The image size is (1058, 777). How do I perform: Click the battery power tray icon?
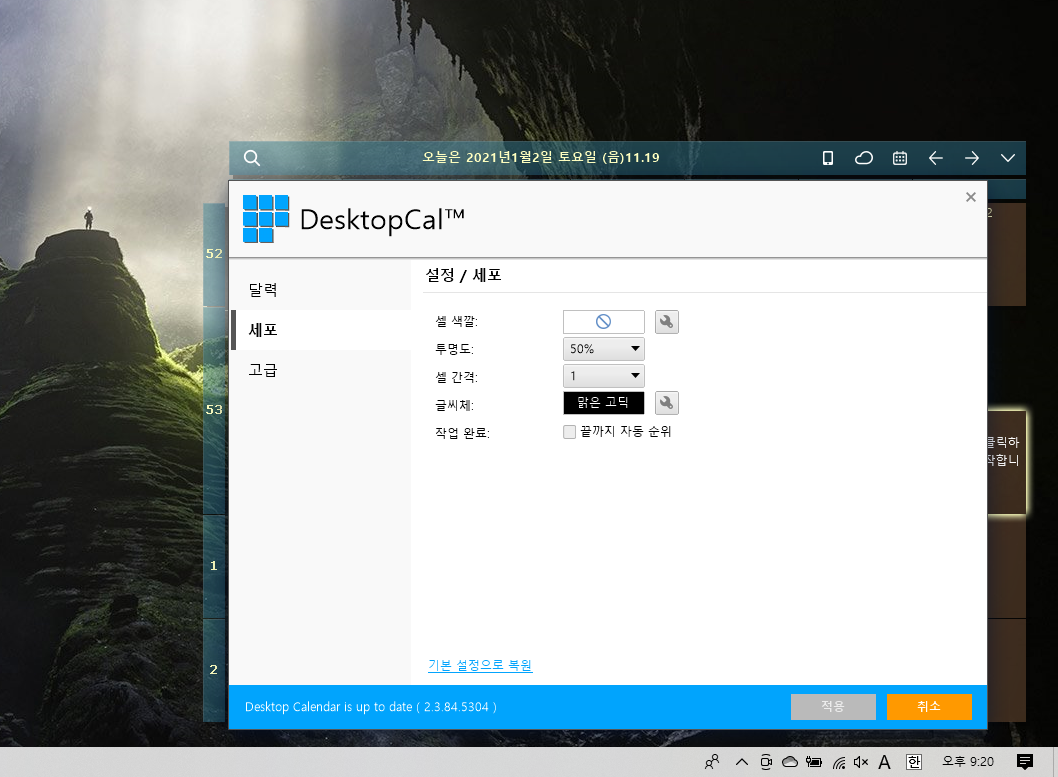[814, 762]
